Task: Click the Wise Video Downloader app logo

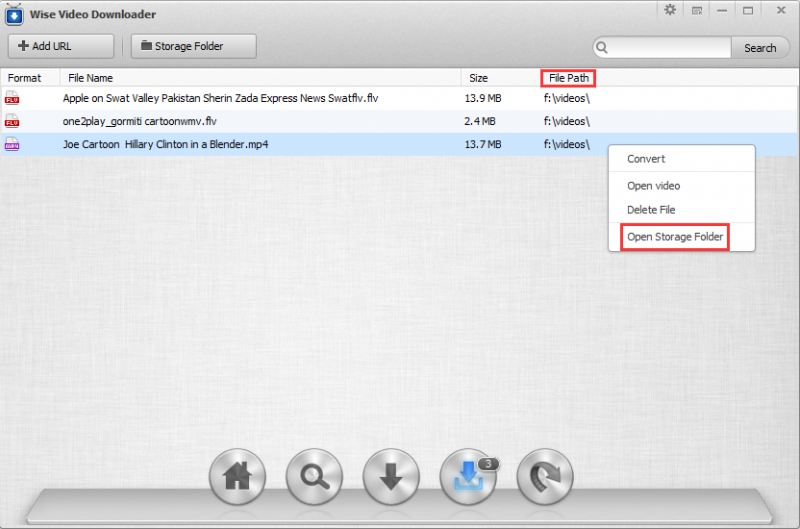Action: coord(14,14)
